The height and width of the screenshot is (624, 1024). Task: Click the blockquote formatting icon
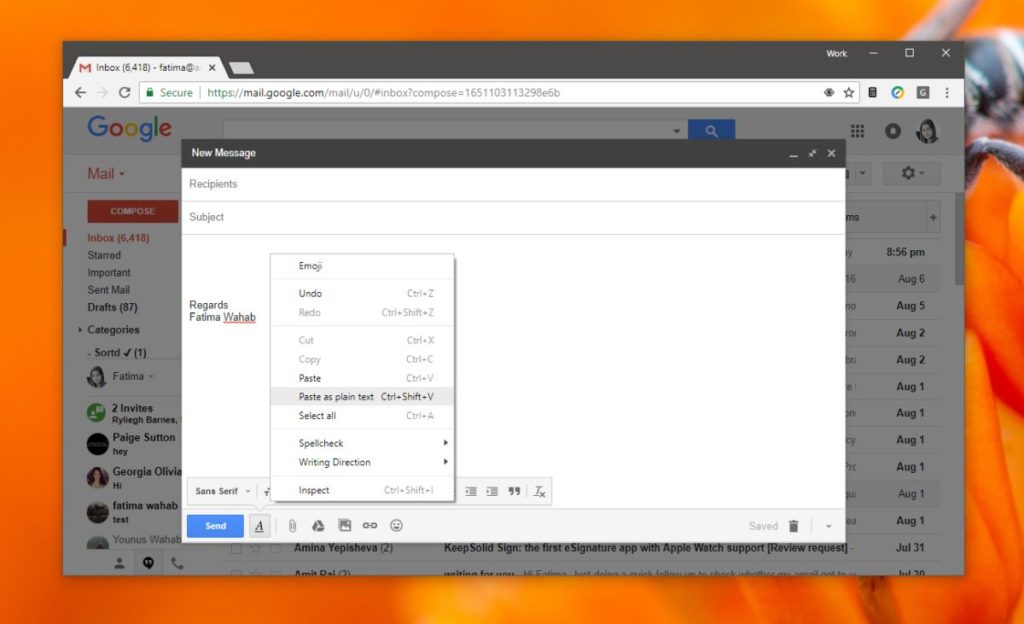[x=514, y=491]
